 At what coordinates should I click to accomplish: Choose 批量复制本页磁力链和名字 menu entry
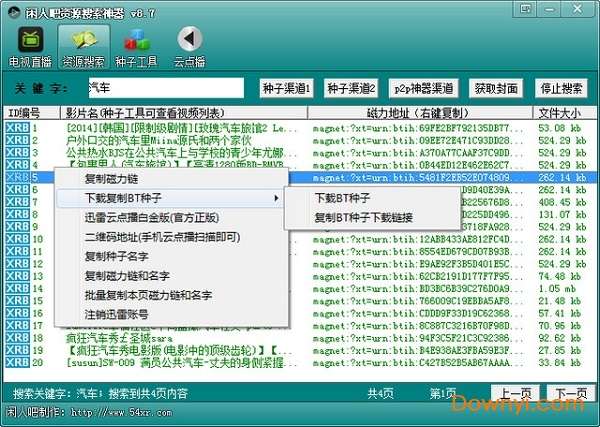tap(172, 295)
